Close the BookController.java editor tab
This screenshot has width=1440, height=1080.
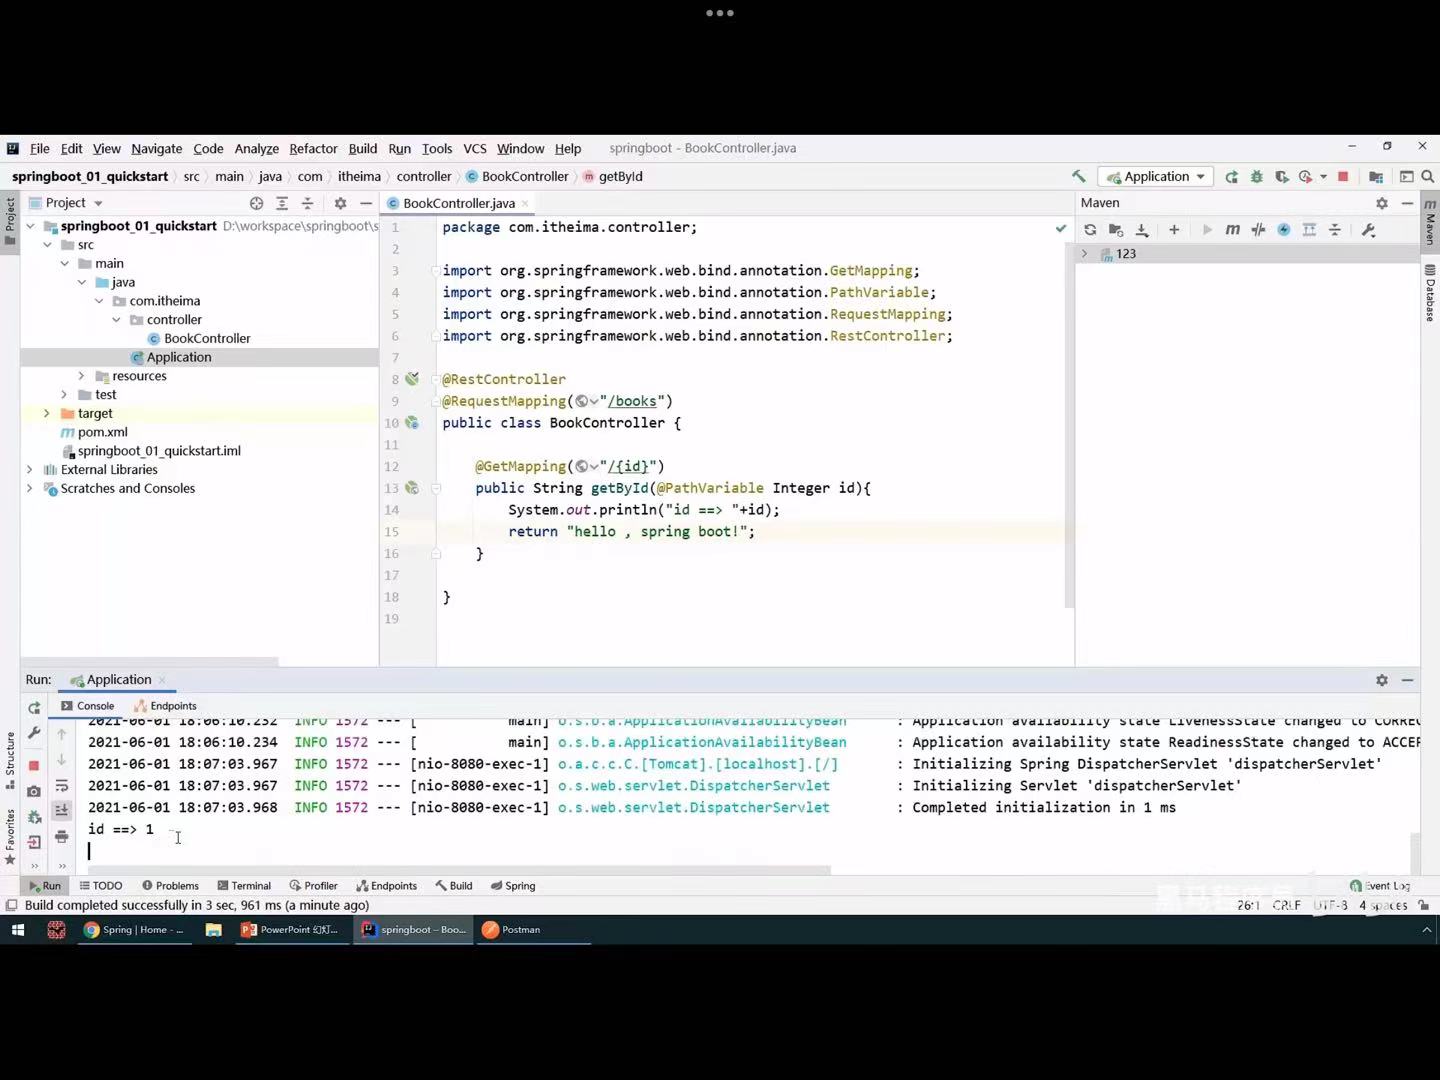click(525, 203)
